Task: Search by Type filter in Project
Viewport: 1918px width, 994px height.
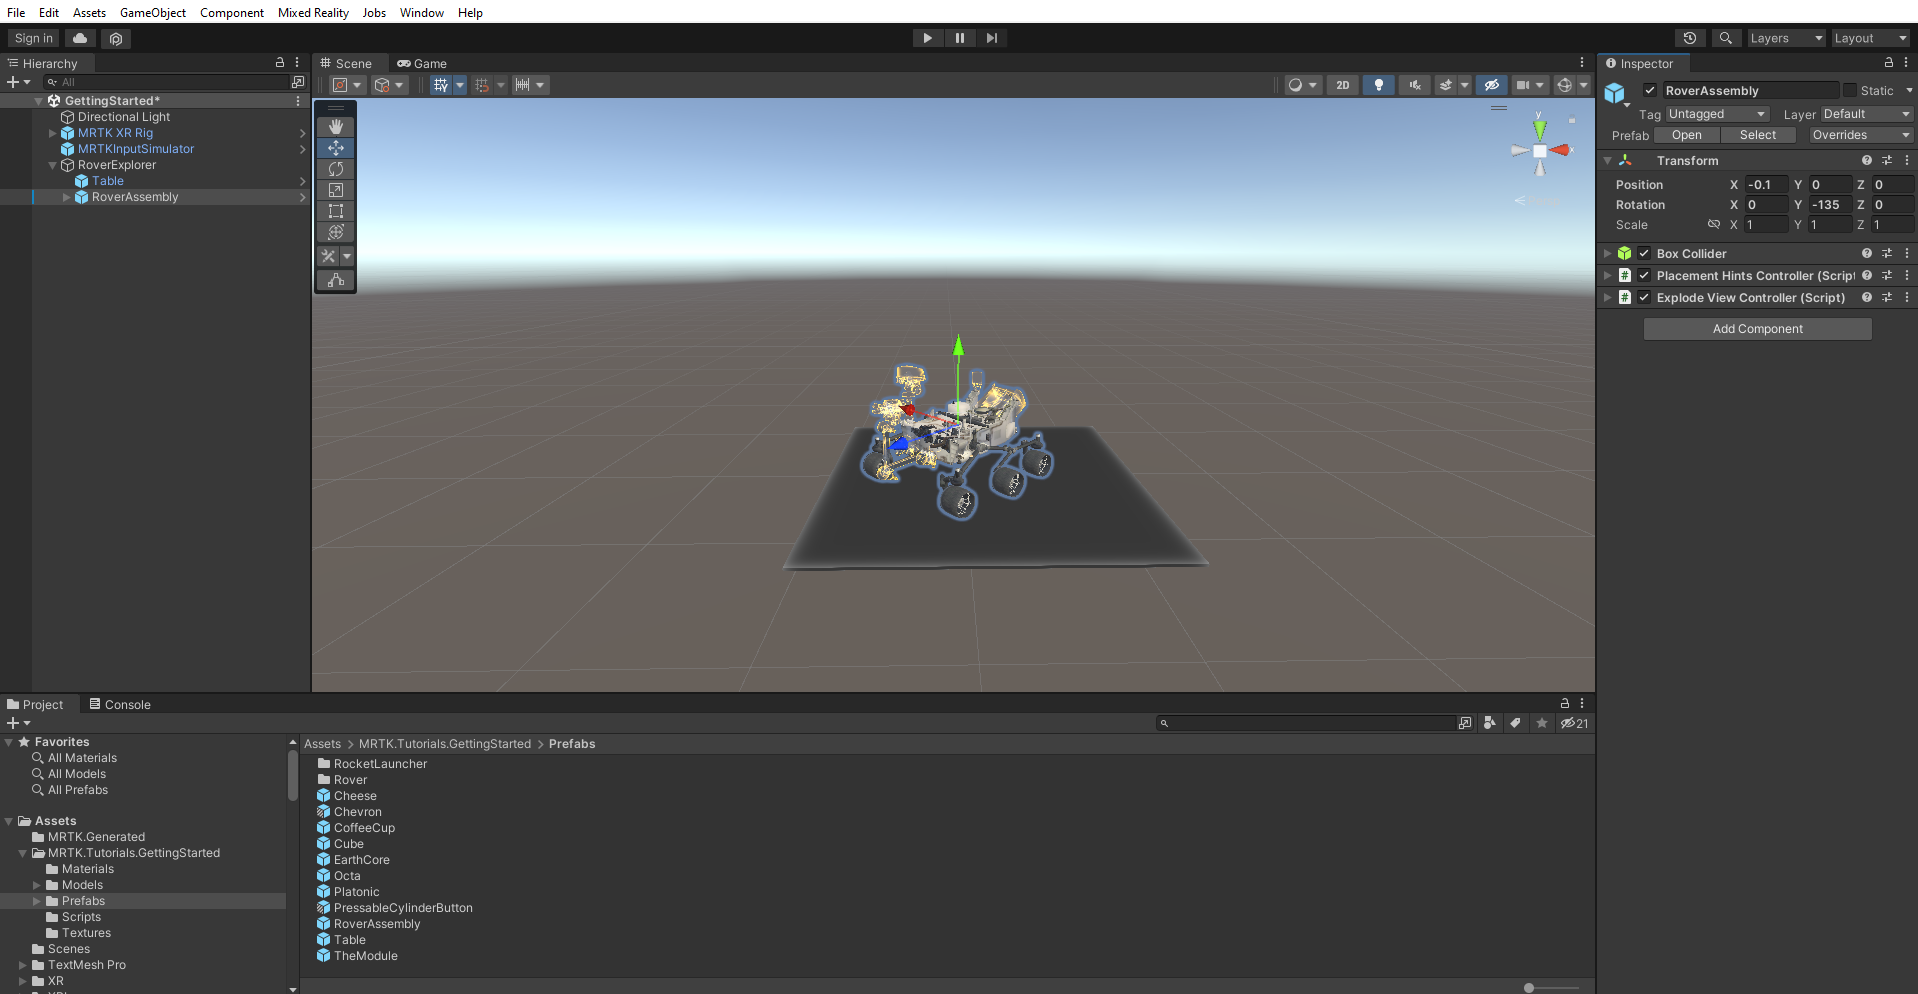Action: pyautogui.click(x=1490, y=723)
